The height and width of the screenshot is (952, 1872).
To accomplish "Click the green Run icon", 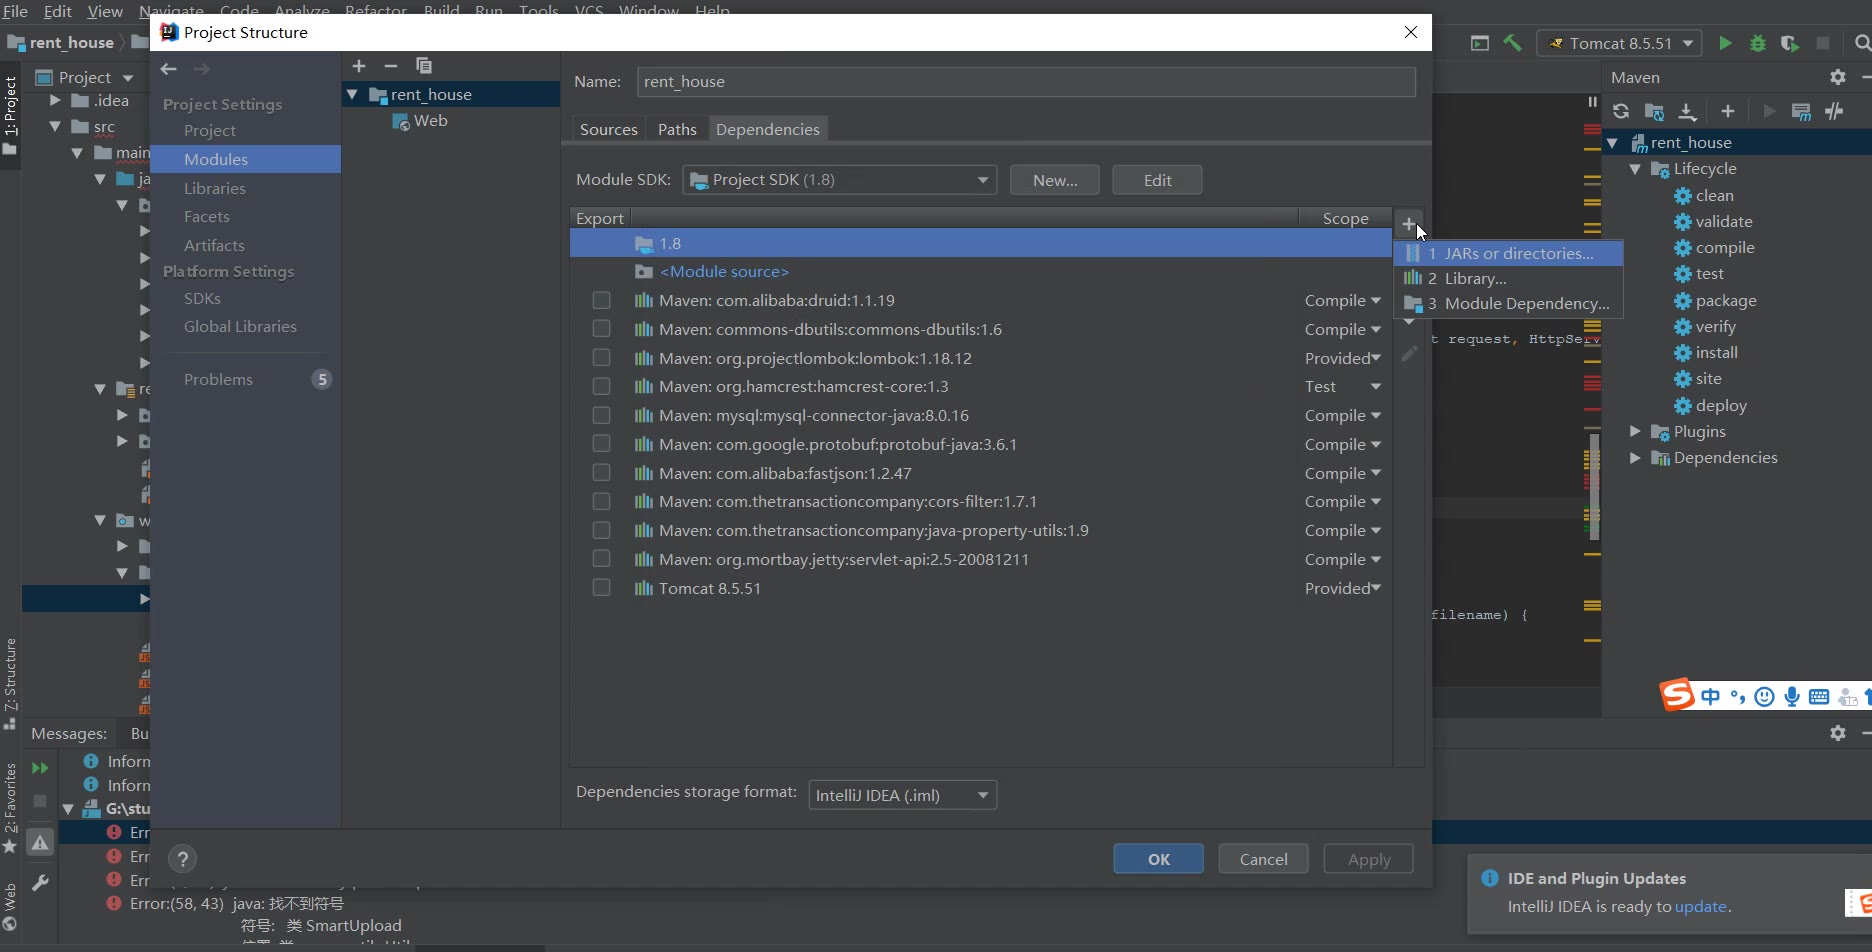I will click(x=1724, y=43).
